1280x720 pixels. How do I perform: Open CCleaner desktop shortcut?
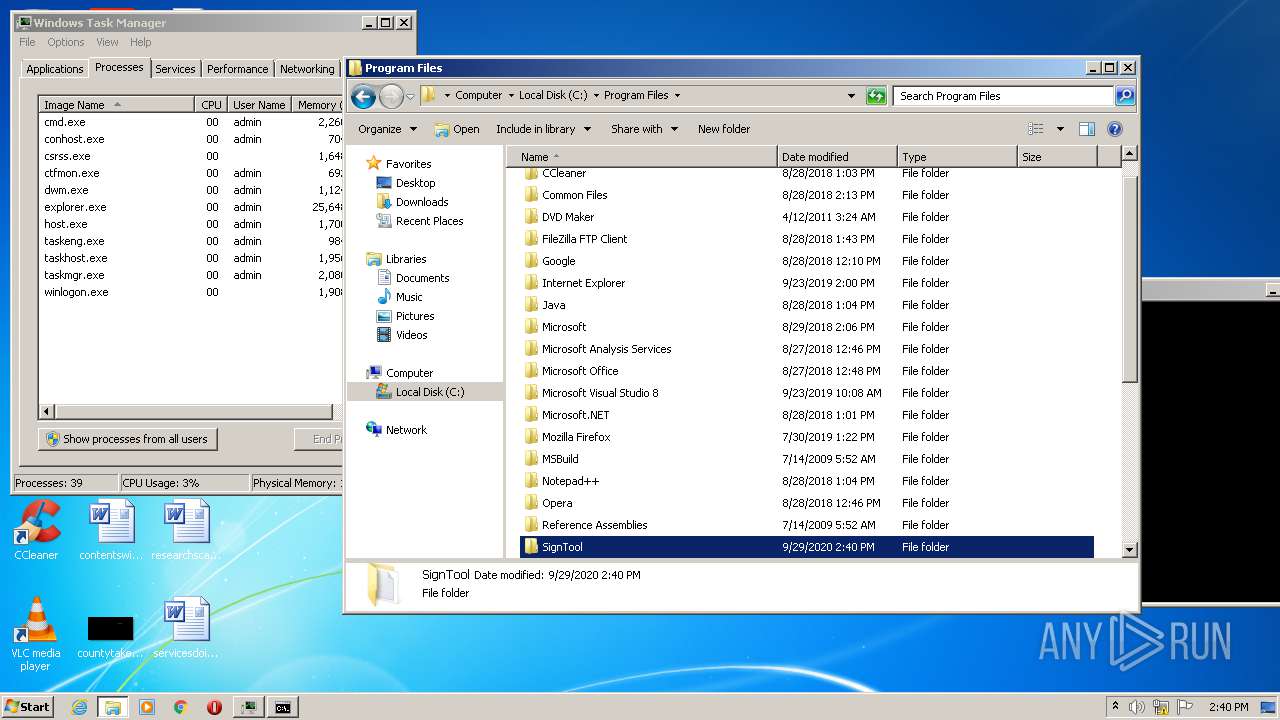(36, 530)
